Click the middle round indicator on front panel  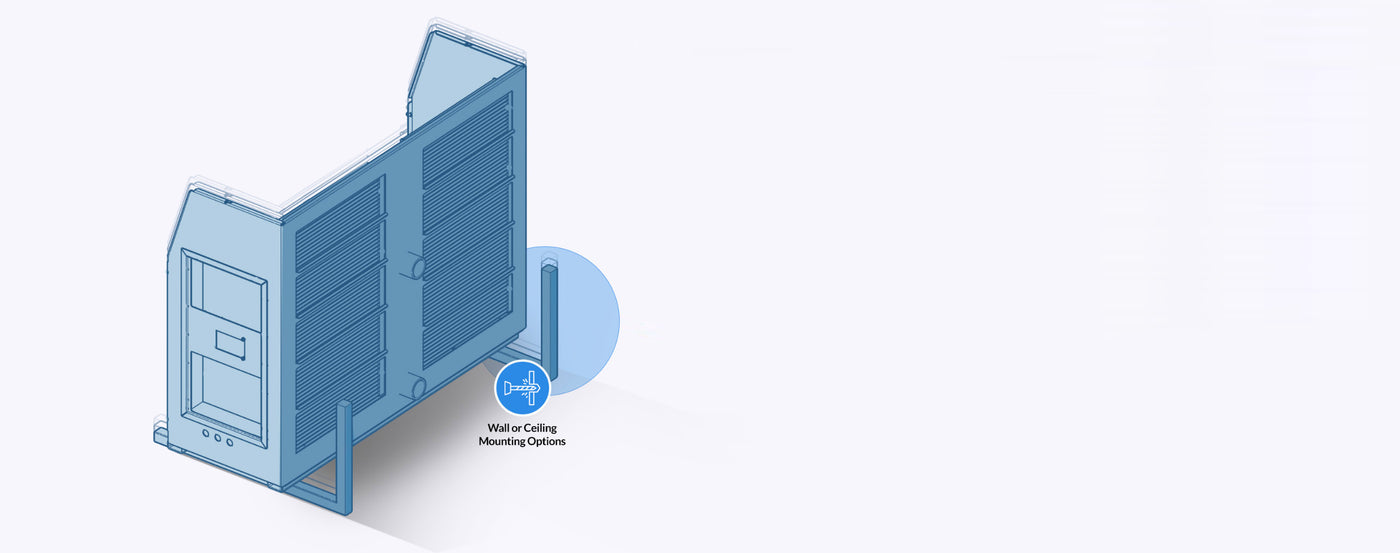(218, 438)
